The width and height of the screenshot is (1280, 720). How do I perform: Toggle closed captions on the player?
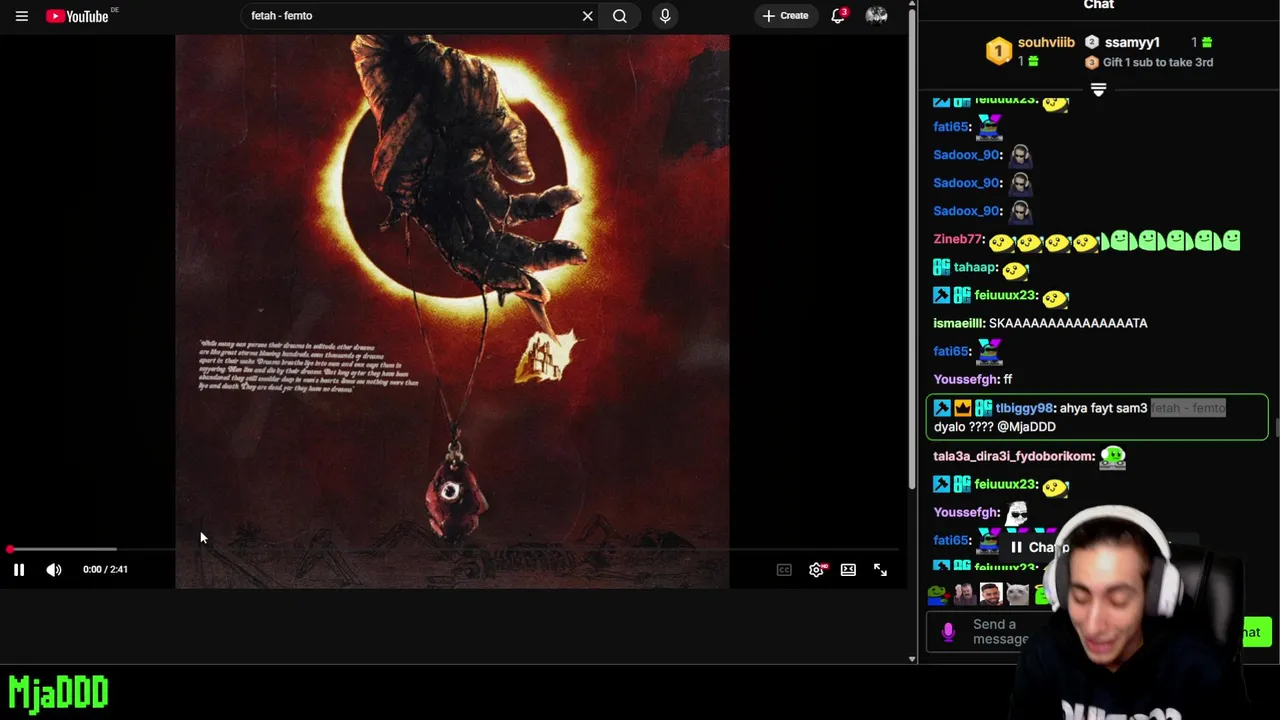tap(784, 570)
